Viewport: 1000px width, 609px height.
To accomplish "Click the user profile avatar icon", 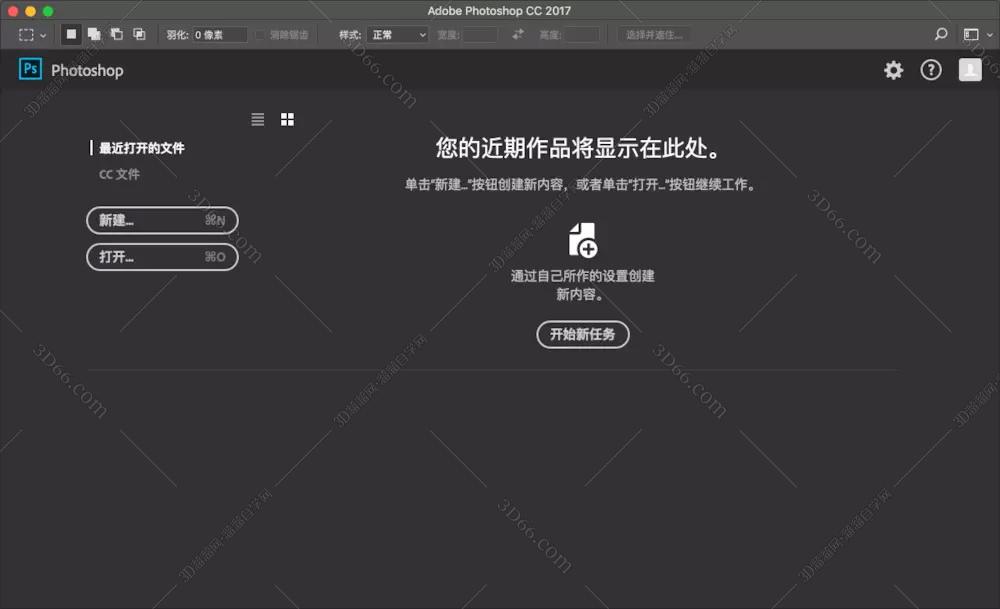I will pos(969,70).
